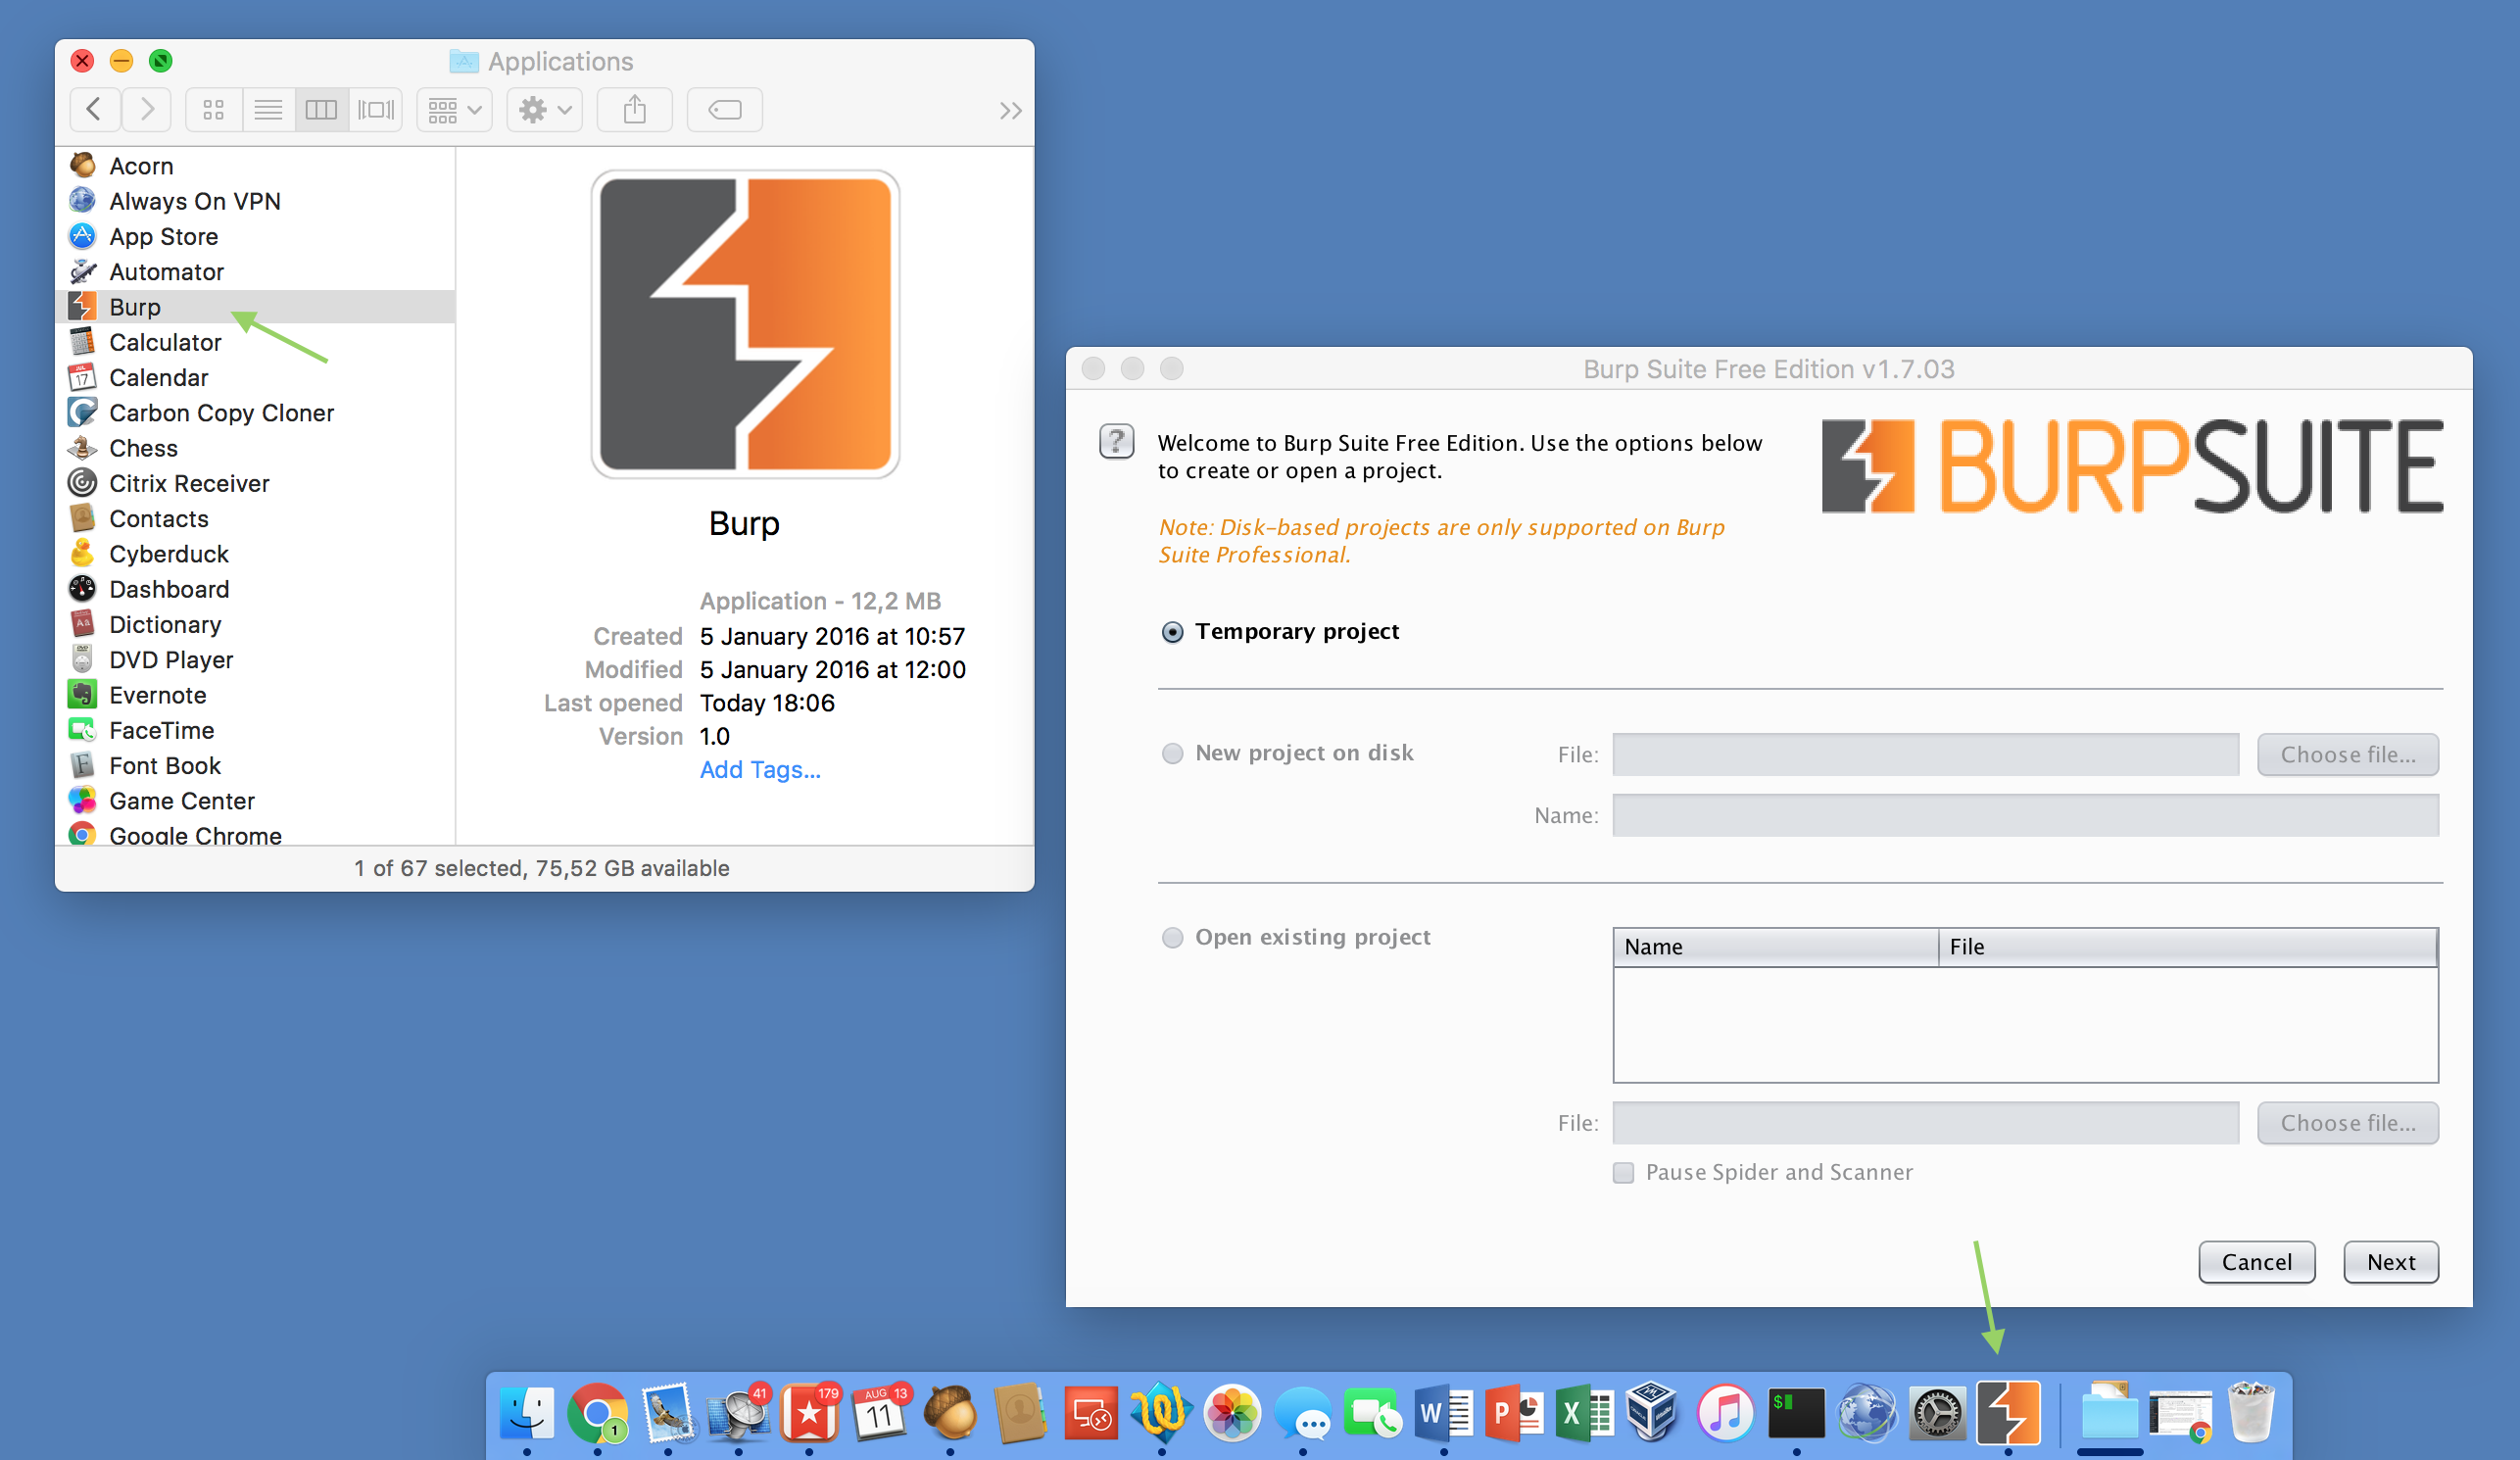The image size is (2520, 1460).
Task: Select Temporary project radio button
Action: (x=1172, y=632)
